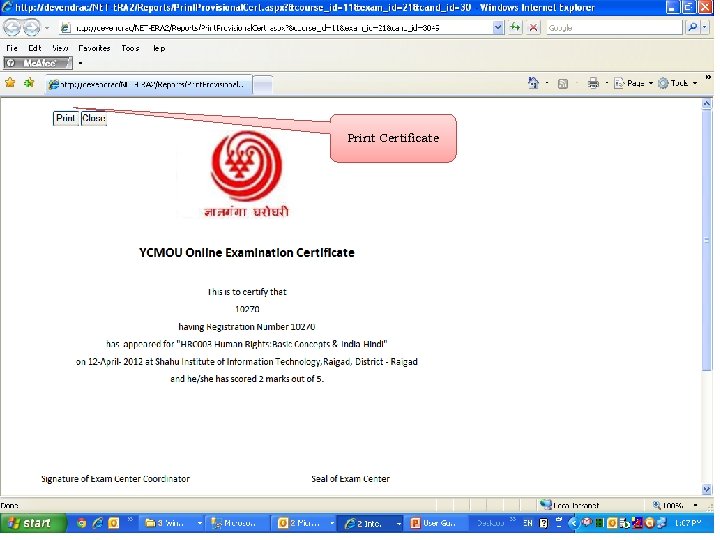
Task: Open a new blank tab
Action: (263, 85)
